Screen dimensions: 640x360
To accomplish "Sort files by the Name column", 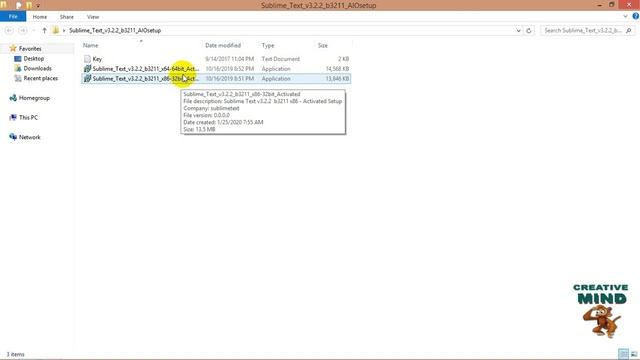I will click(x=91, y=45).
